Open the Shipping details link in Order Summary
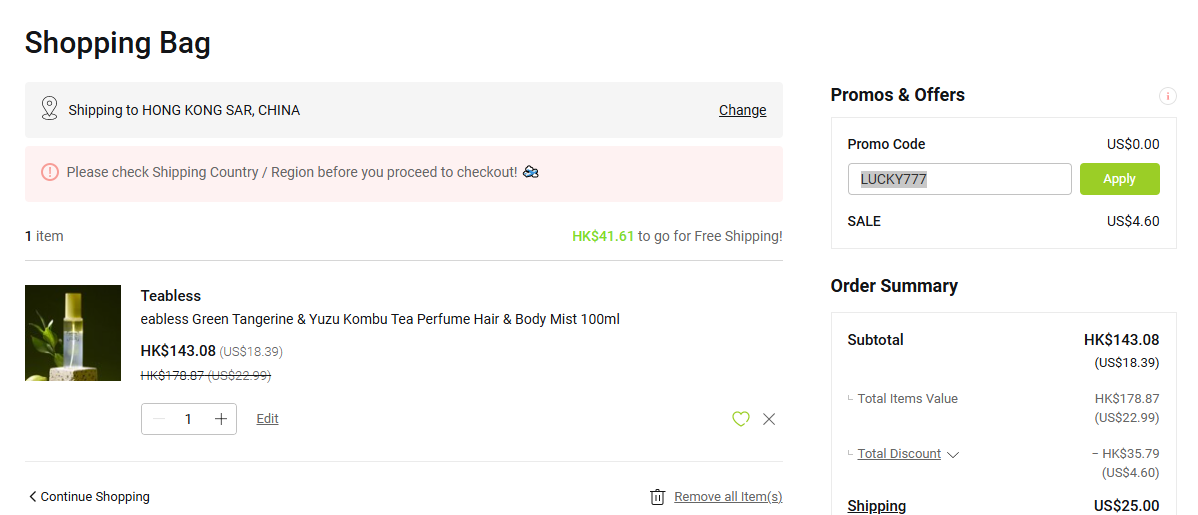This screenshot has height=515, width=1198. tap(876, 506)
